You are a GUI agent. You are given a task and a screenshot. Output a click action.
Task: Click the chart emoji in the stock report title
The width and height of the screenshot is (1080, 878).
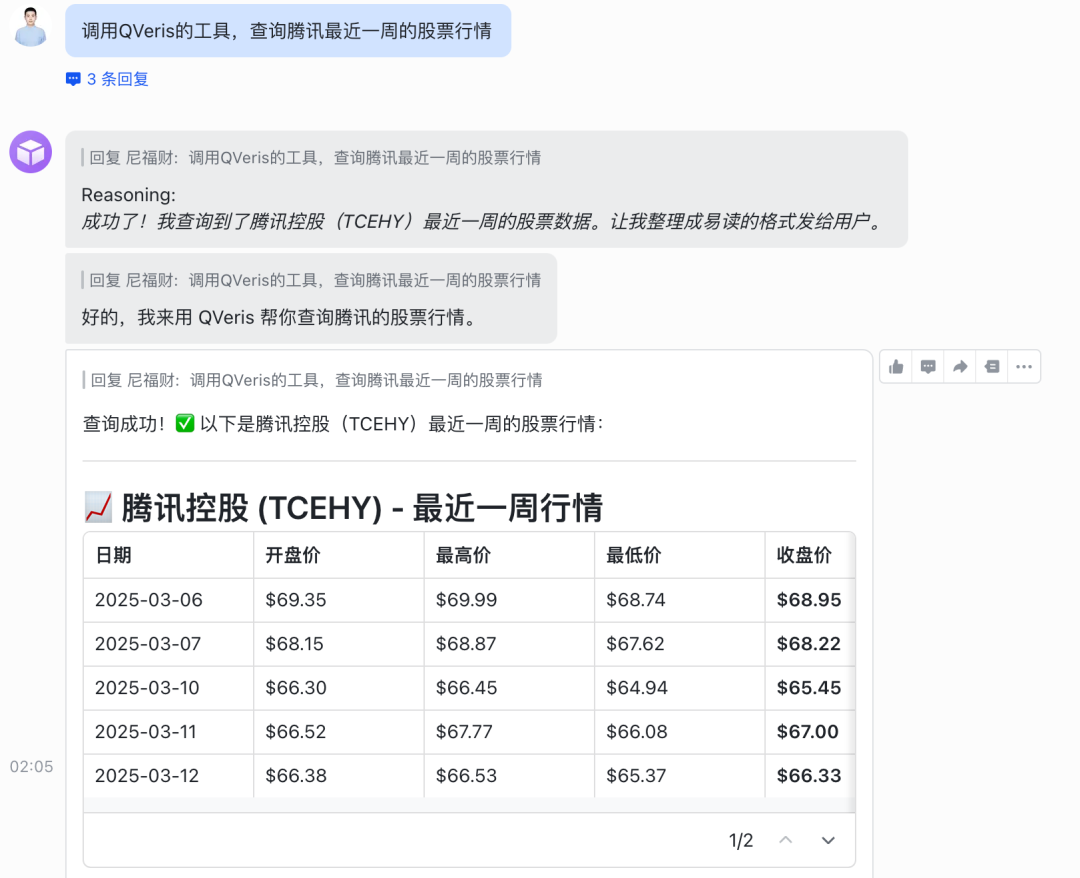[97, 507]
